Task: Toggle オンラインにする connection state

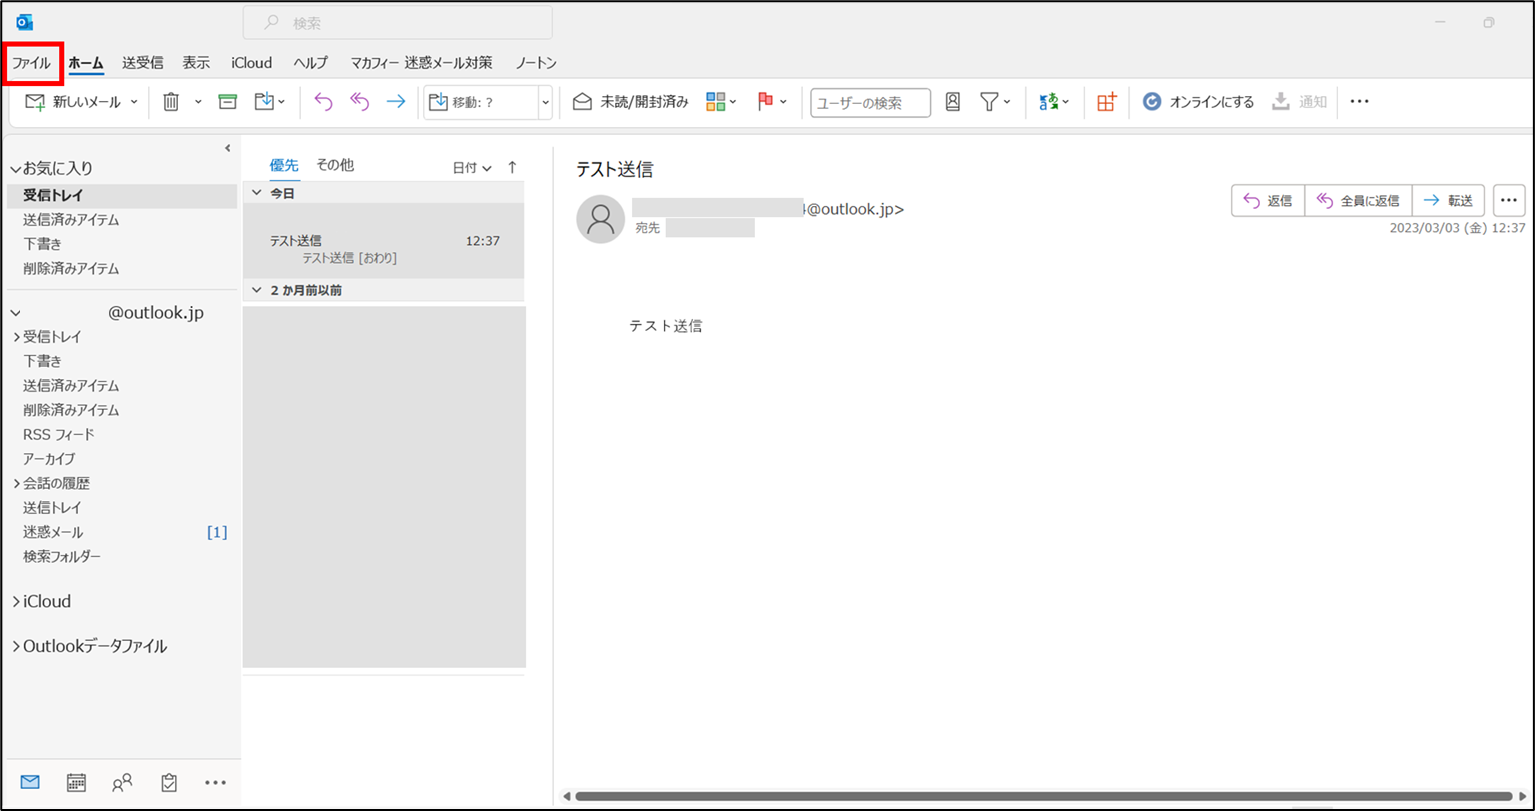Action: [1197, 101]
